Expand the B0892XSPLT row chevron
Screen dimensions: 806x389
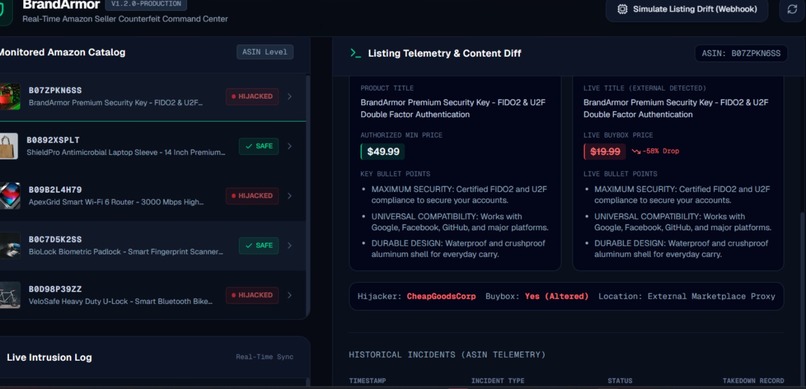[290, 146]
